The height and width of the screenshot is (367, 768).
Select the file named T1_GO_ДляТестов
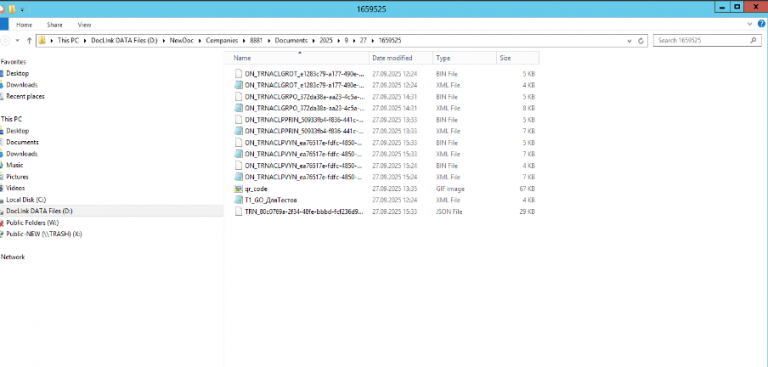[x=271, y=200]
